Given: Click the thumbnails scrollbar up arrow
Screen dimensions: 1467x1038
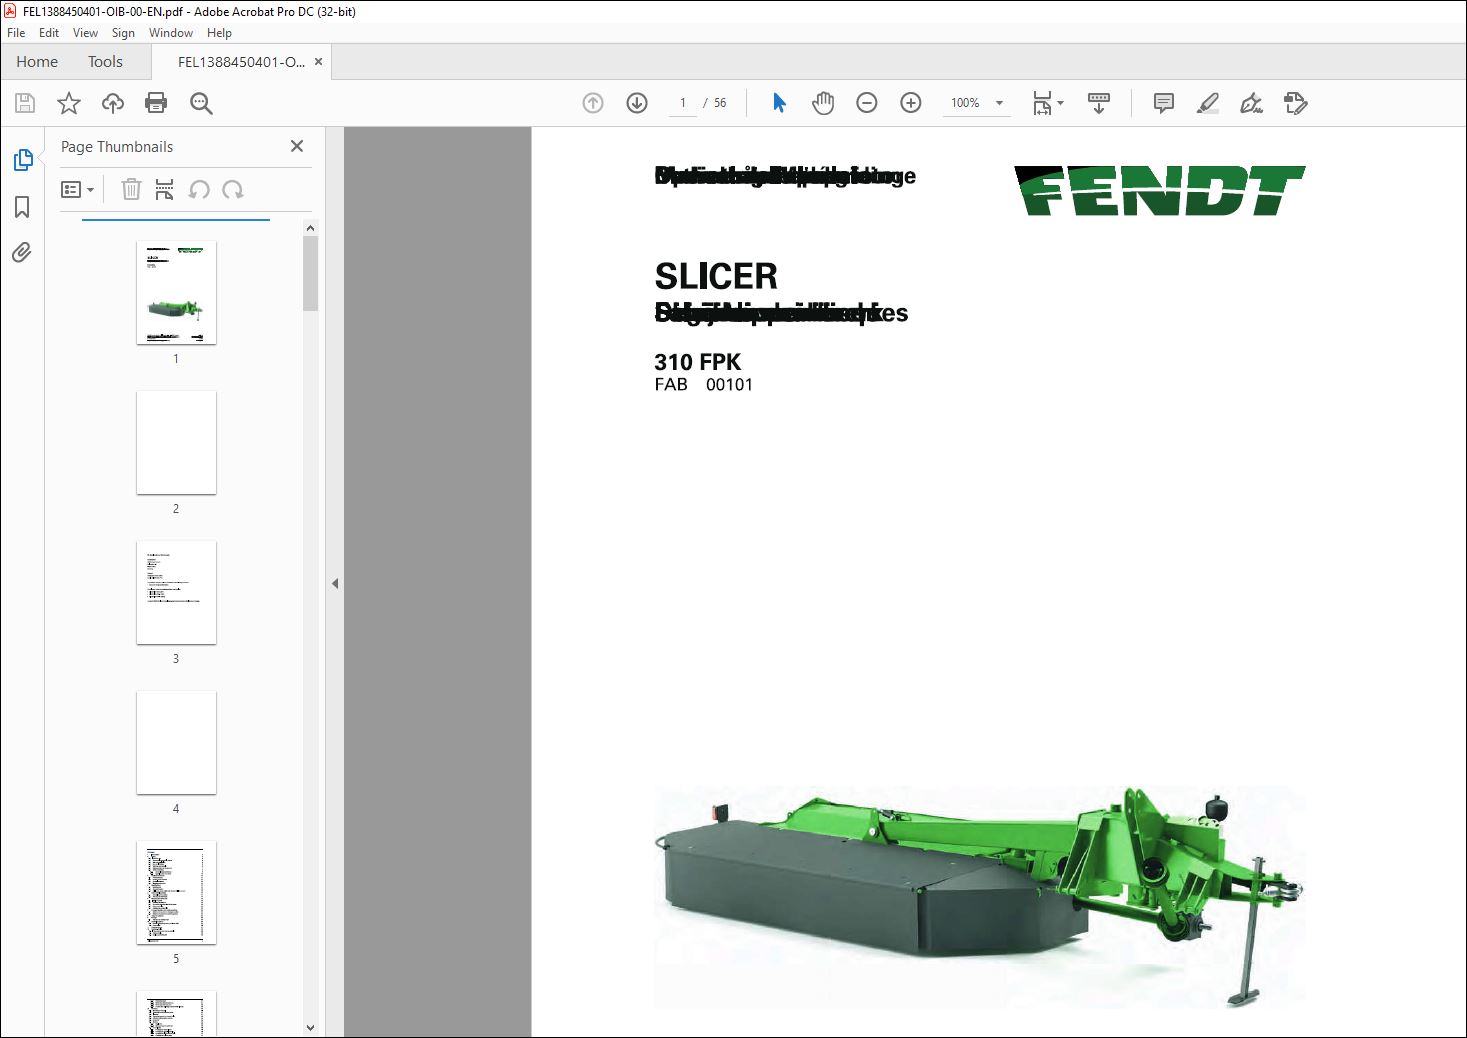Looking at the screenshot, I should [x=310, y=228].
